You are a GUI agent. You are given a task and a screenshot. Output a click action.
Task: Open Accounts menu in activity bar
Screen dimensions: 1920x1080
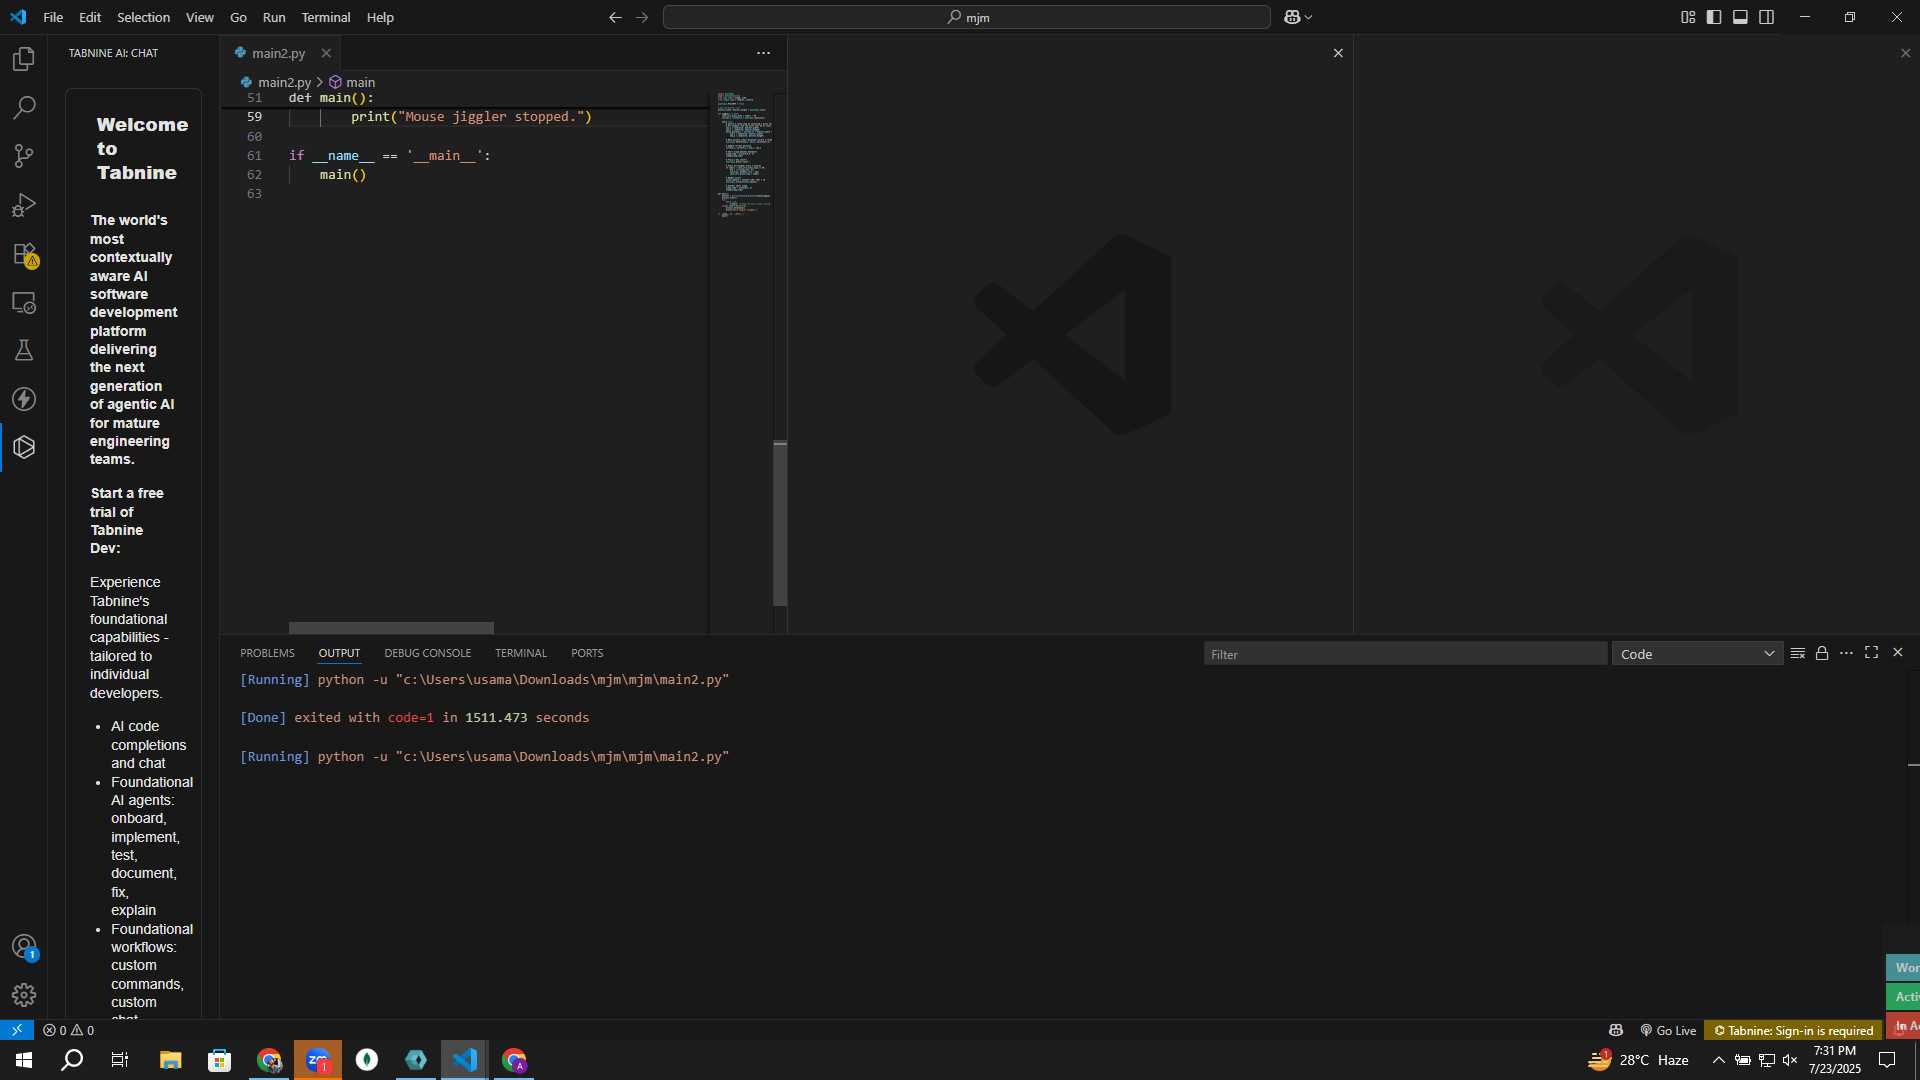[x=24, y=947]
